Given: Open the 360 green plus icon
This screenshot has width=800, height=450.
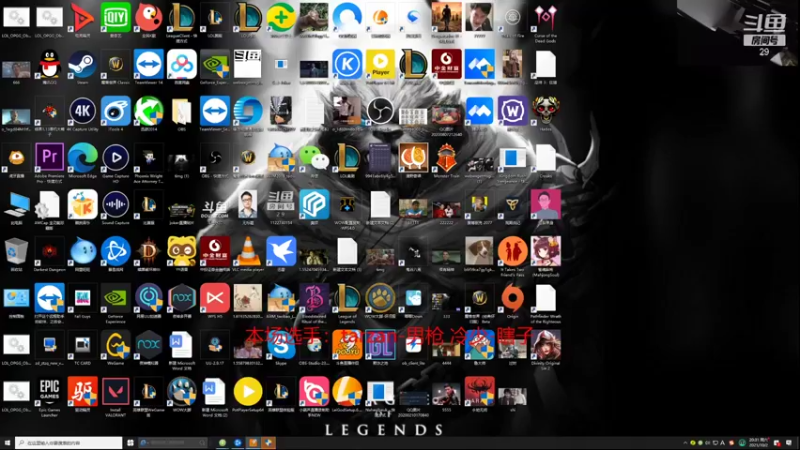Looking at the screenshot, I should (x=281, y=17).
